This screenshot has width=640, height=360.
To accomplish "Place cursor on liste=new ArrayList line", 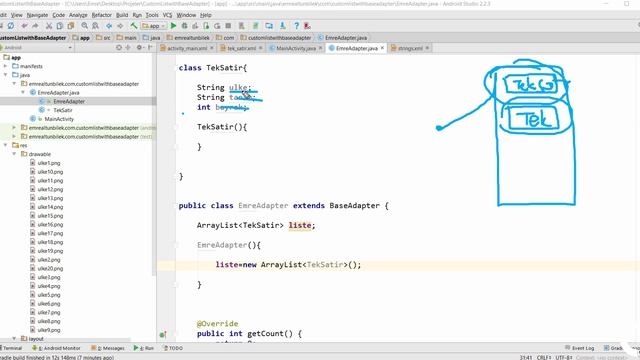I will pos(288,265).
